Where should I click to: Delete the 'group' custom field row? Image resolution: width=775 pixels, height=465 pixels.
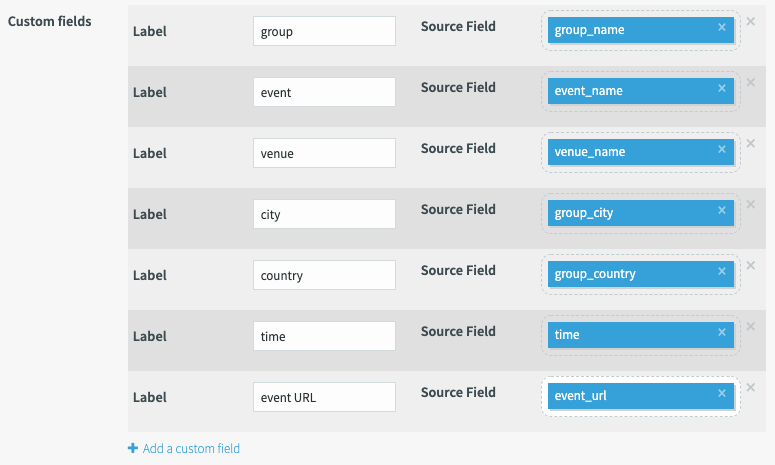[x=751, y=21]
